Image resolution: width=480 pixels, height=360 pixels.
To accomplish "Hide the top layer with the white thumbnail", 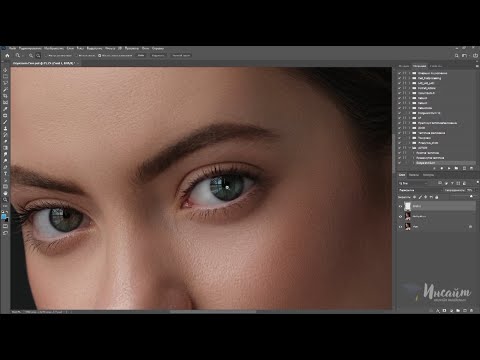I will (401, 206).
